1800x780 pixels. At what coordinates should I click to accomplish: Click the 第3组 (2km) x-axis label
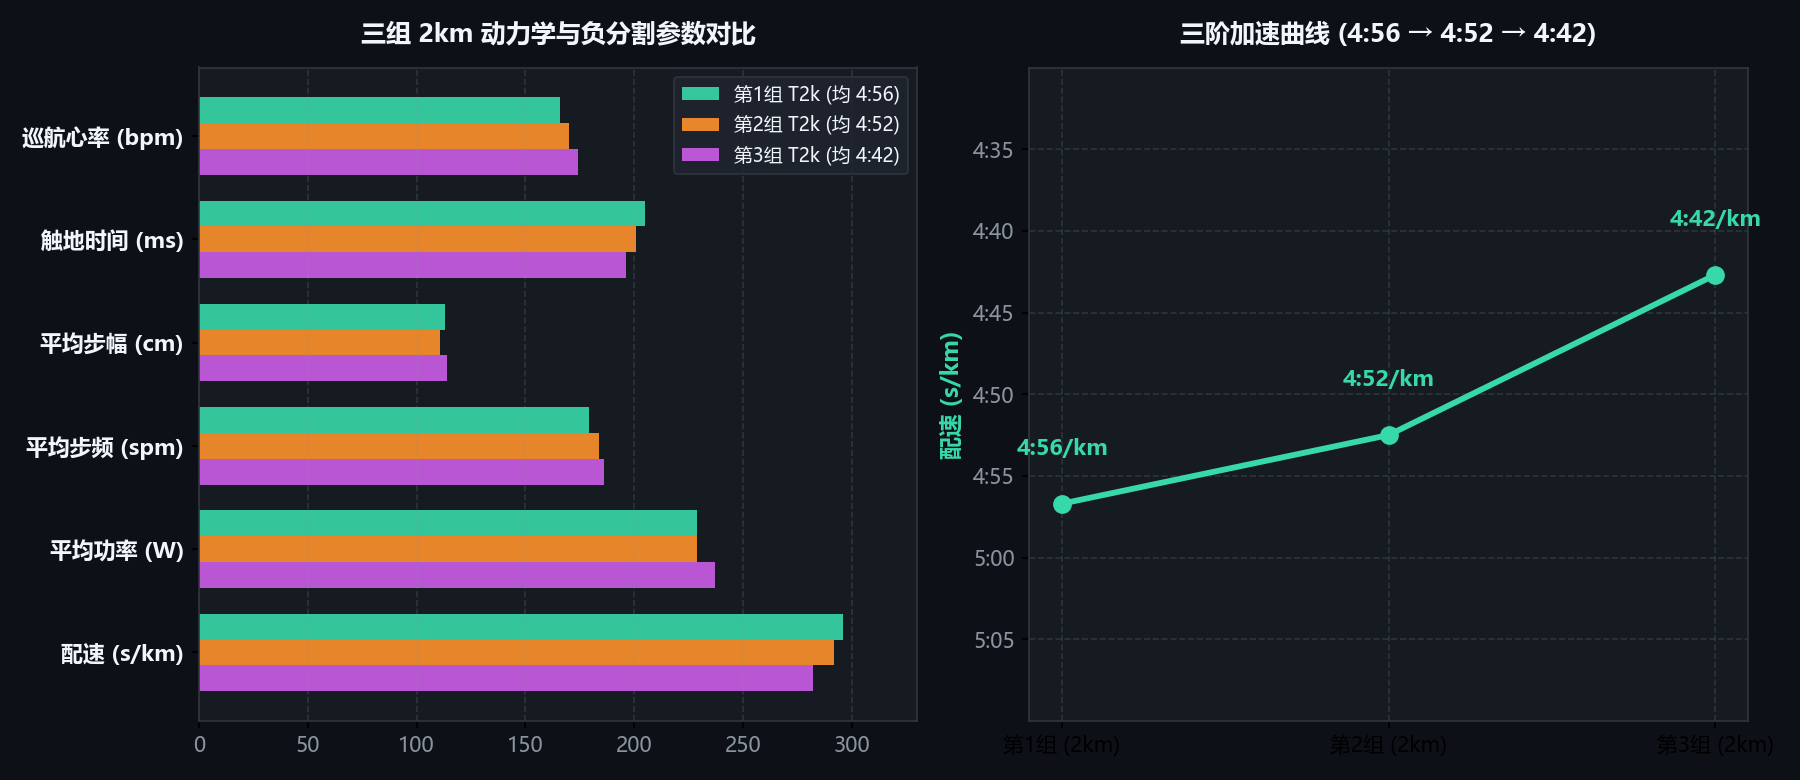pos(1715,745)
